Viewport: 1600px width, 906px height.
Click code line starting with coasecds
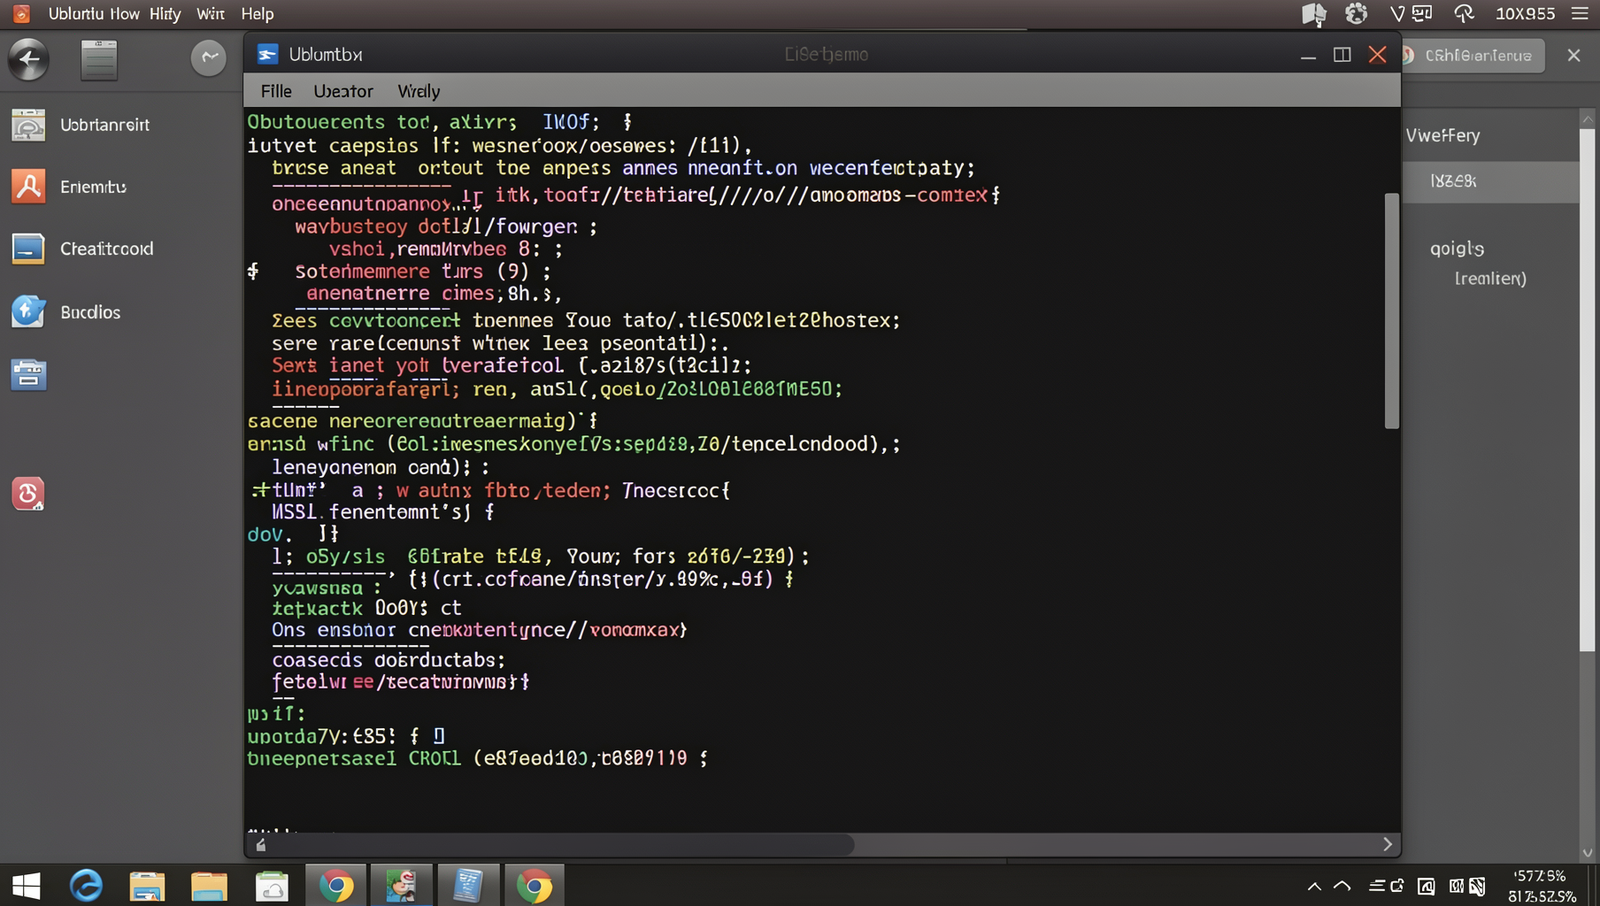pyautogui.click(x=388, y=660)
